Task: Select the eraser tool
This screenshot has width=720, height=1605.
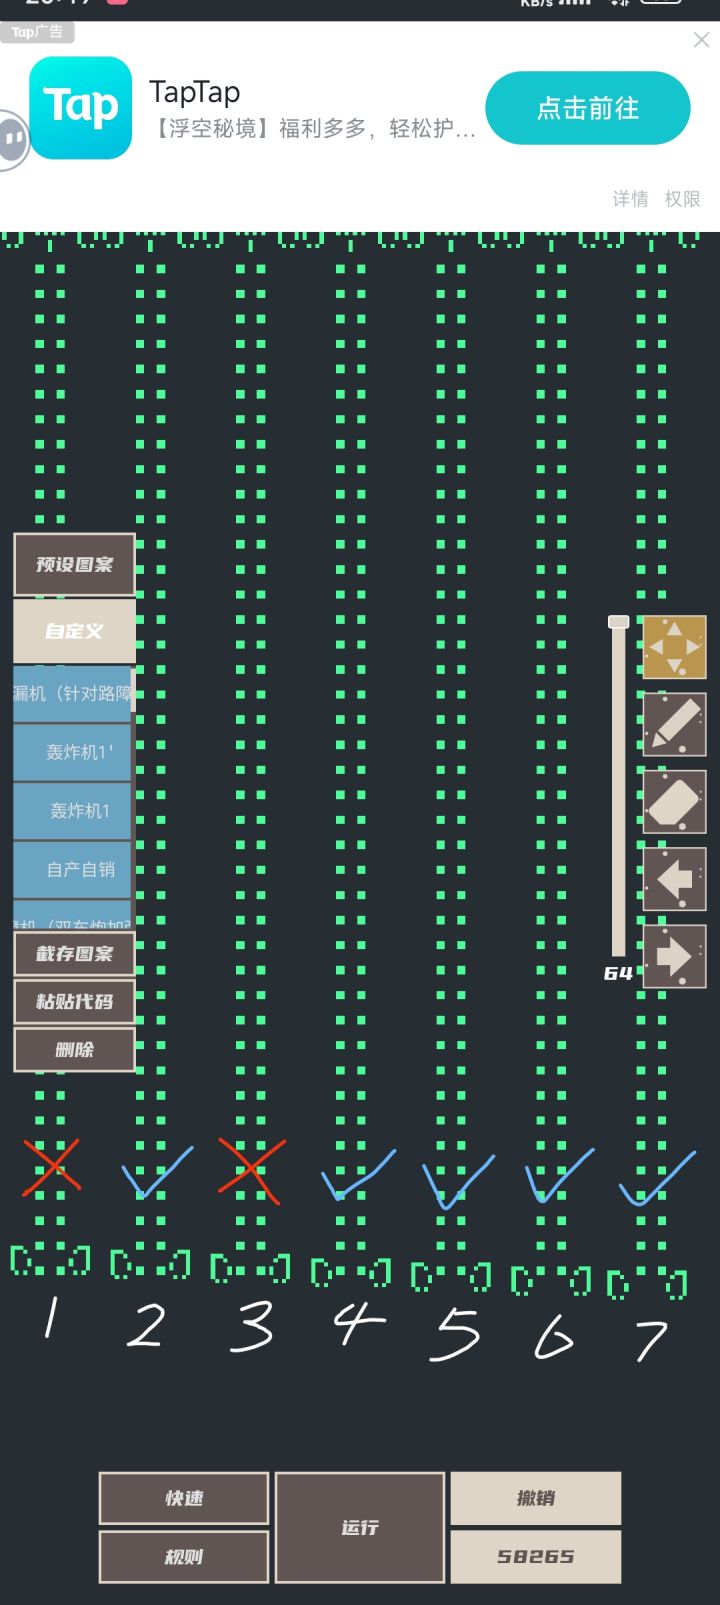Action: pos(674,802)
